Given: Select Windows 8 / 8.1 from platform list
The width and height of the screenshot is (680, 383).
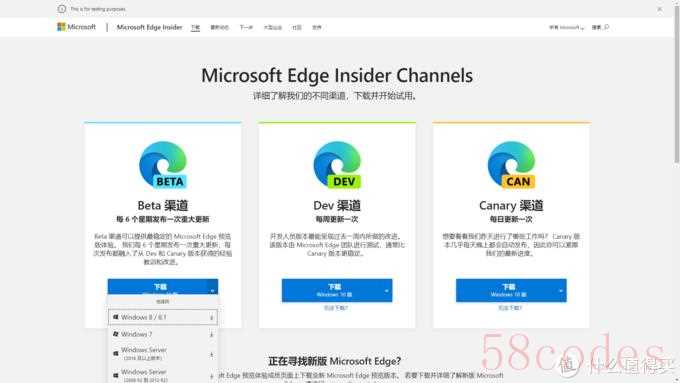Looking at the screenshot, I should (163, 317).
